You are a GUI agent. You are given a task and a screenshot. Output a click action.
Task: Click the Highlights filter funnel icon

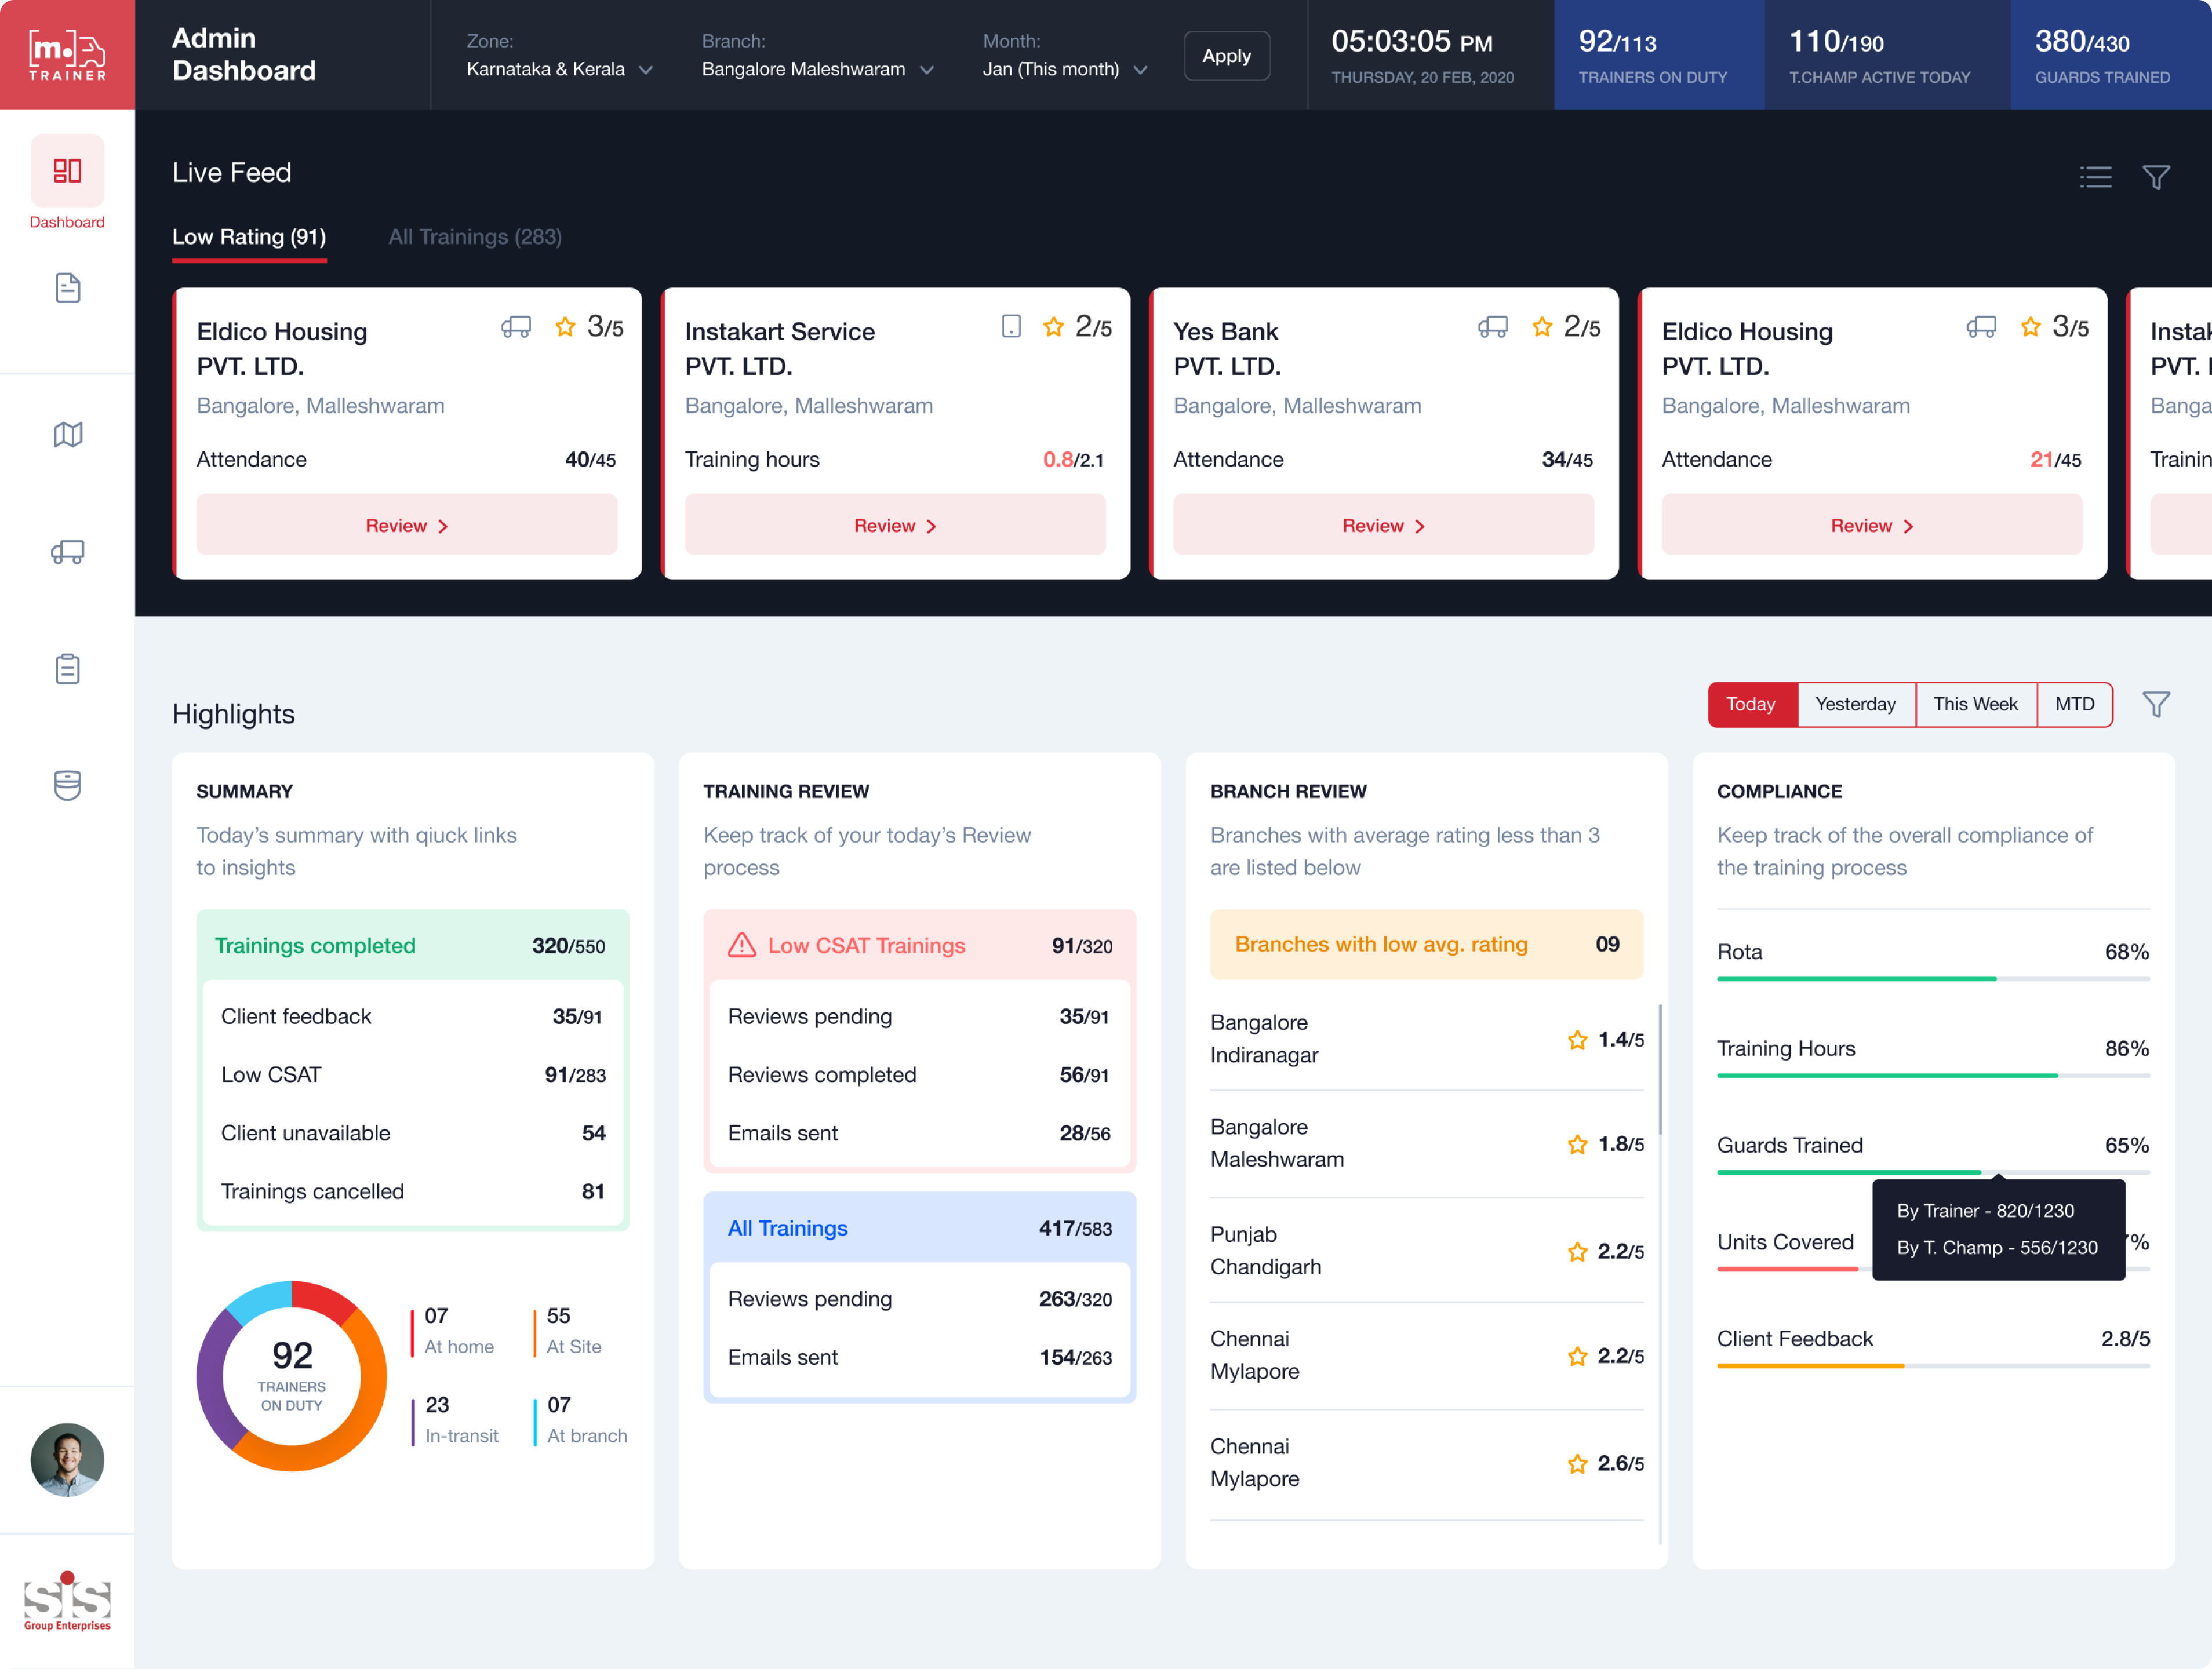[2156, 704]
